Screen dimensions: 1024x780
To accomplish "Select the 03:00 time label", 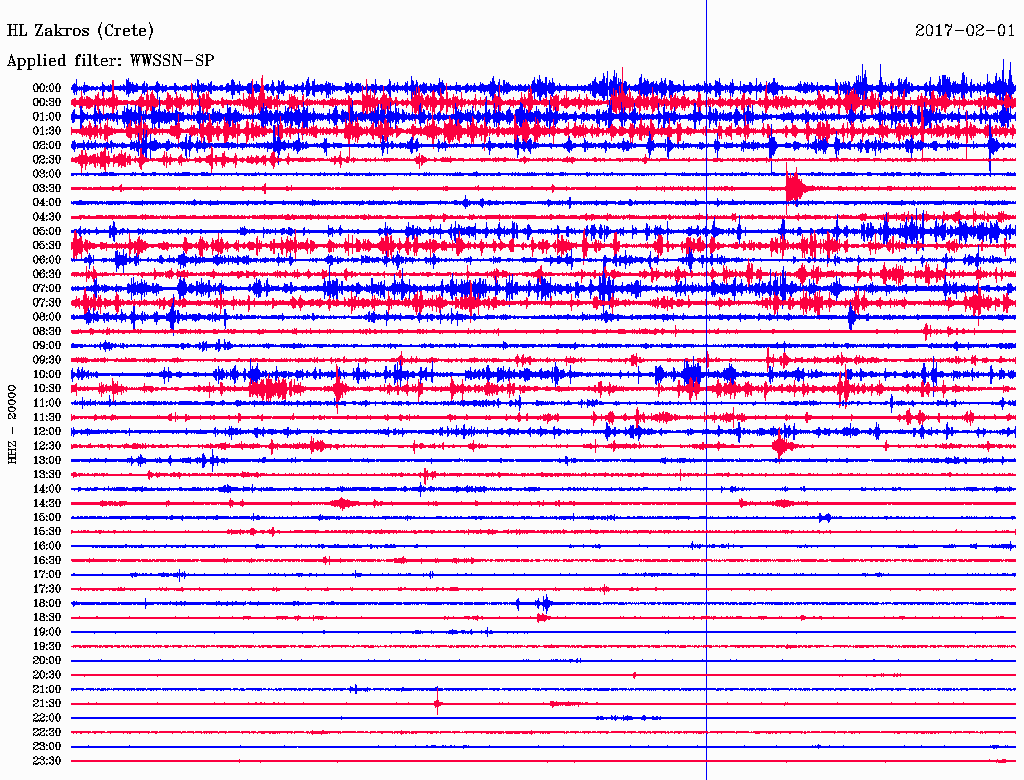I will pyautogui.click(x=47, y=174).
